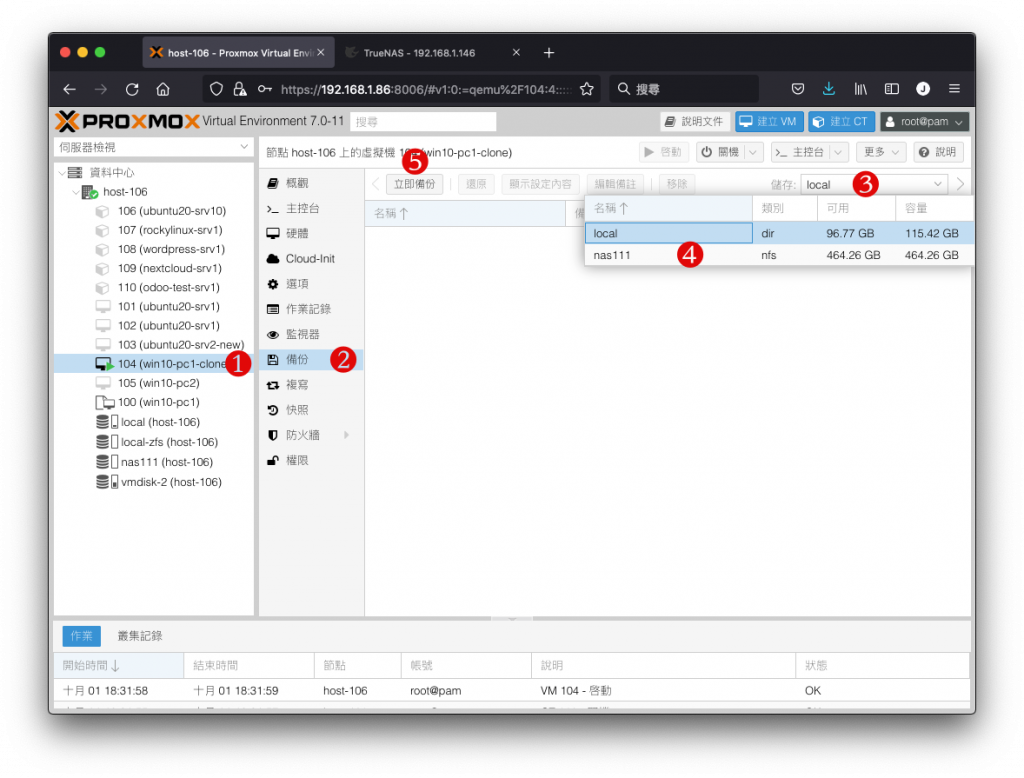This screenshot has width=1024, height=778.
Task: Open the 複寫 replication menu item
Action: [312, 385]
